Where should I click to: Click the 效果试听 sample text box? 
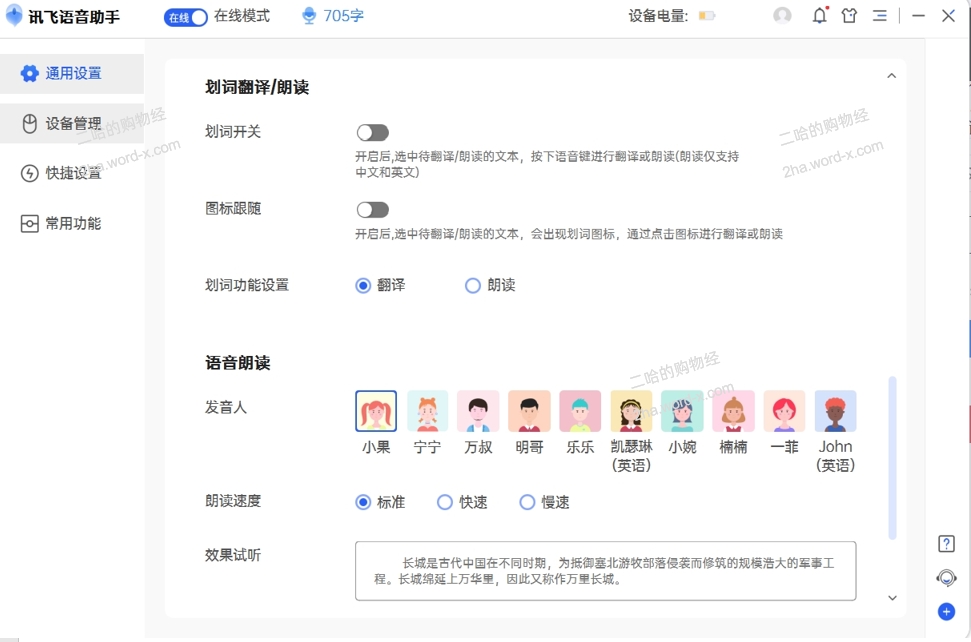coord(605,571)
